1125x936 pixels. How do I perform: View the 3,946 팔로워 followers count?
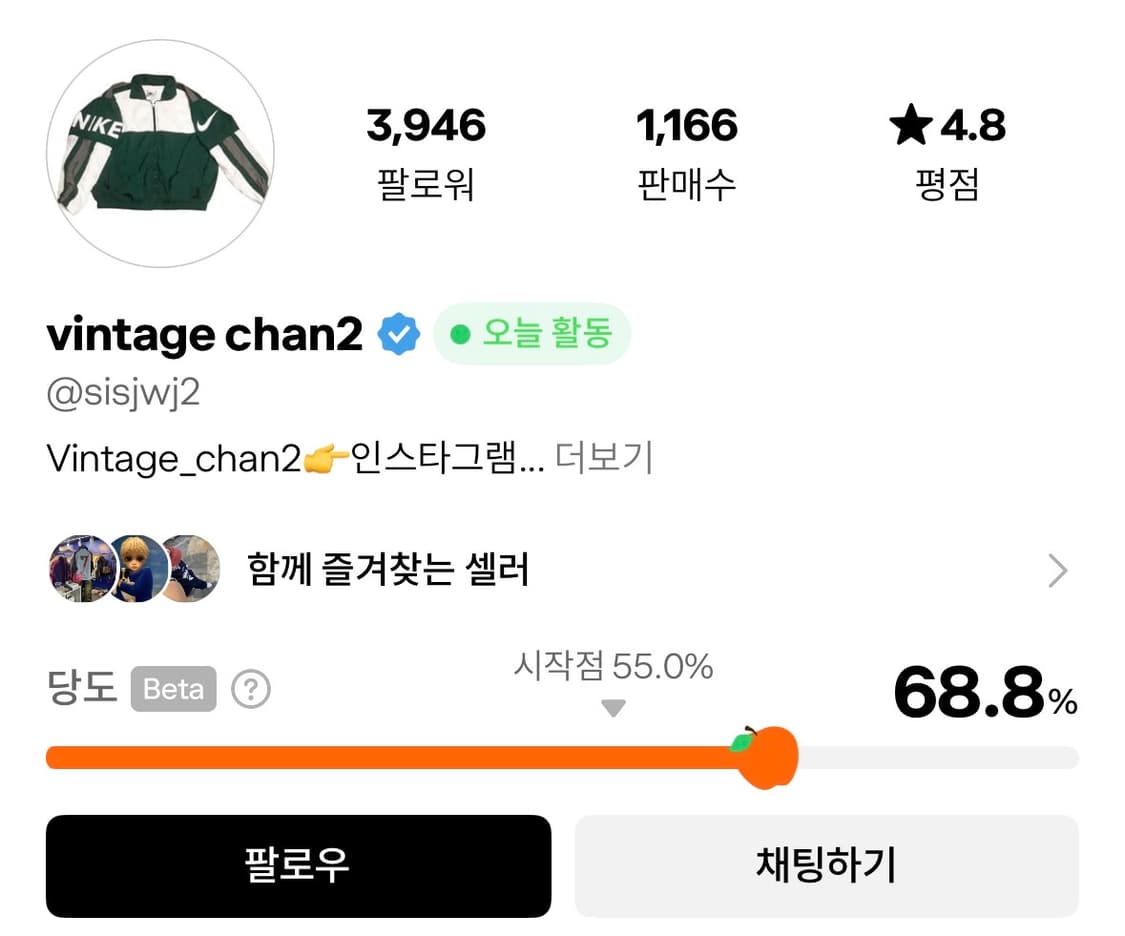tap(426, 153)
